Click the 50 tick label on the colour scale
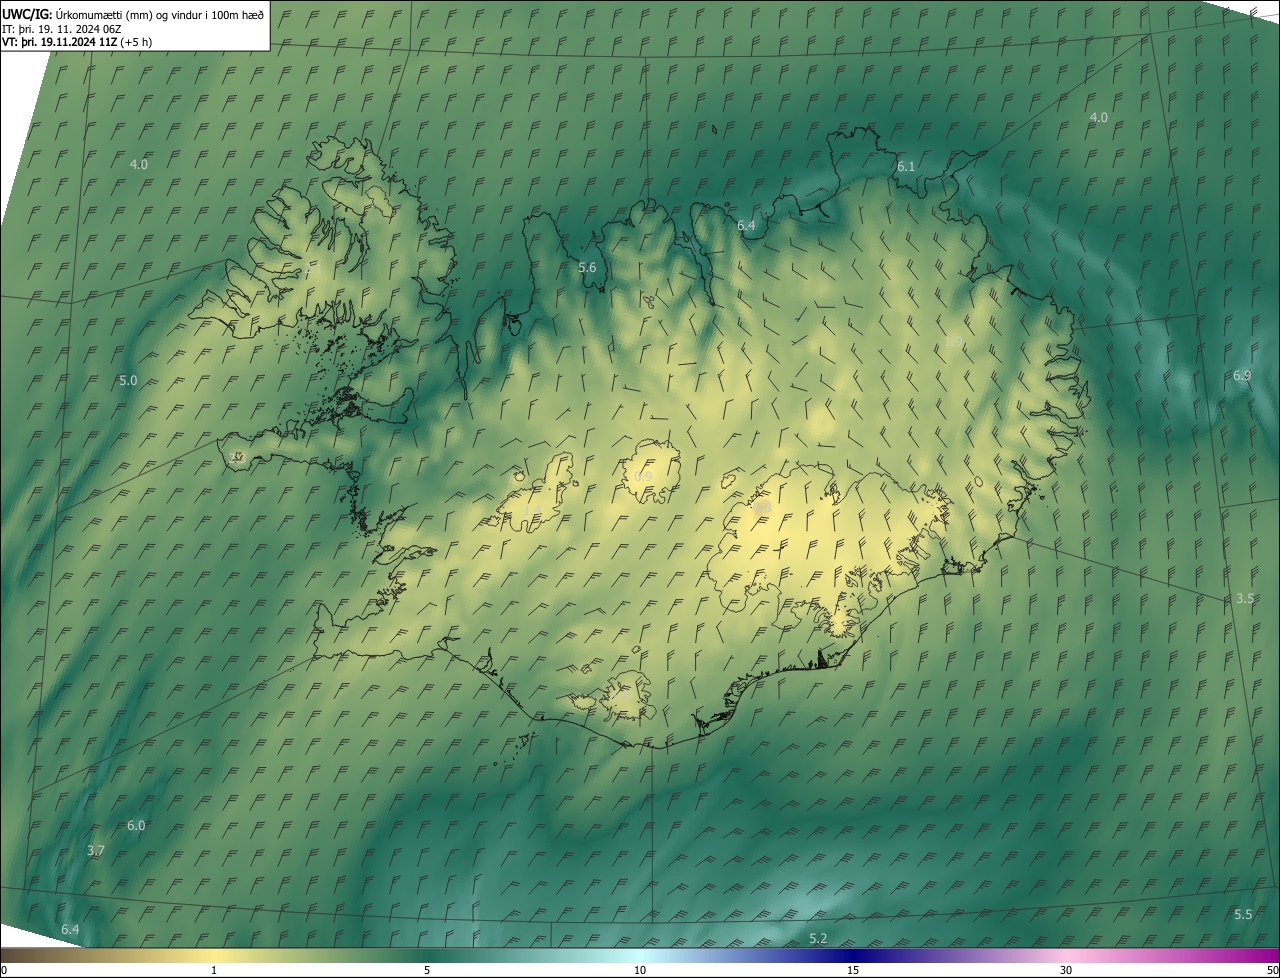1280x978 pixels. pos(1271,970)
